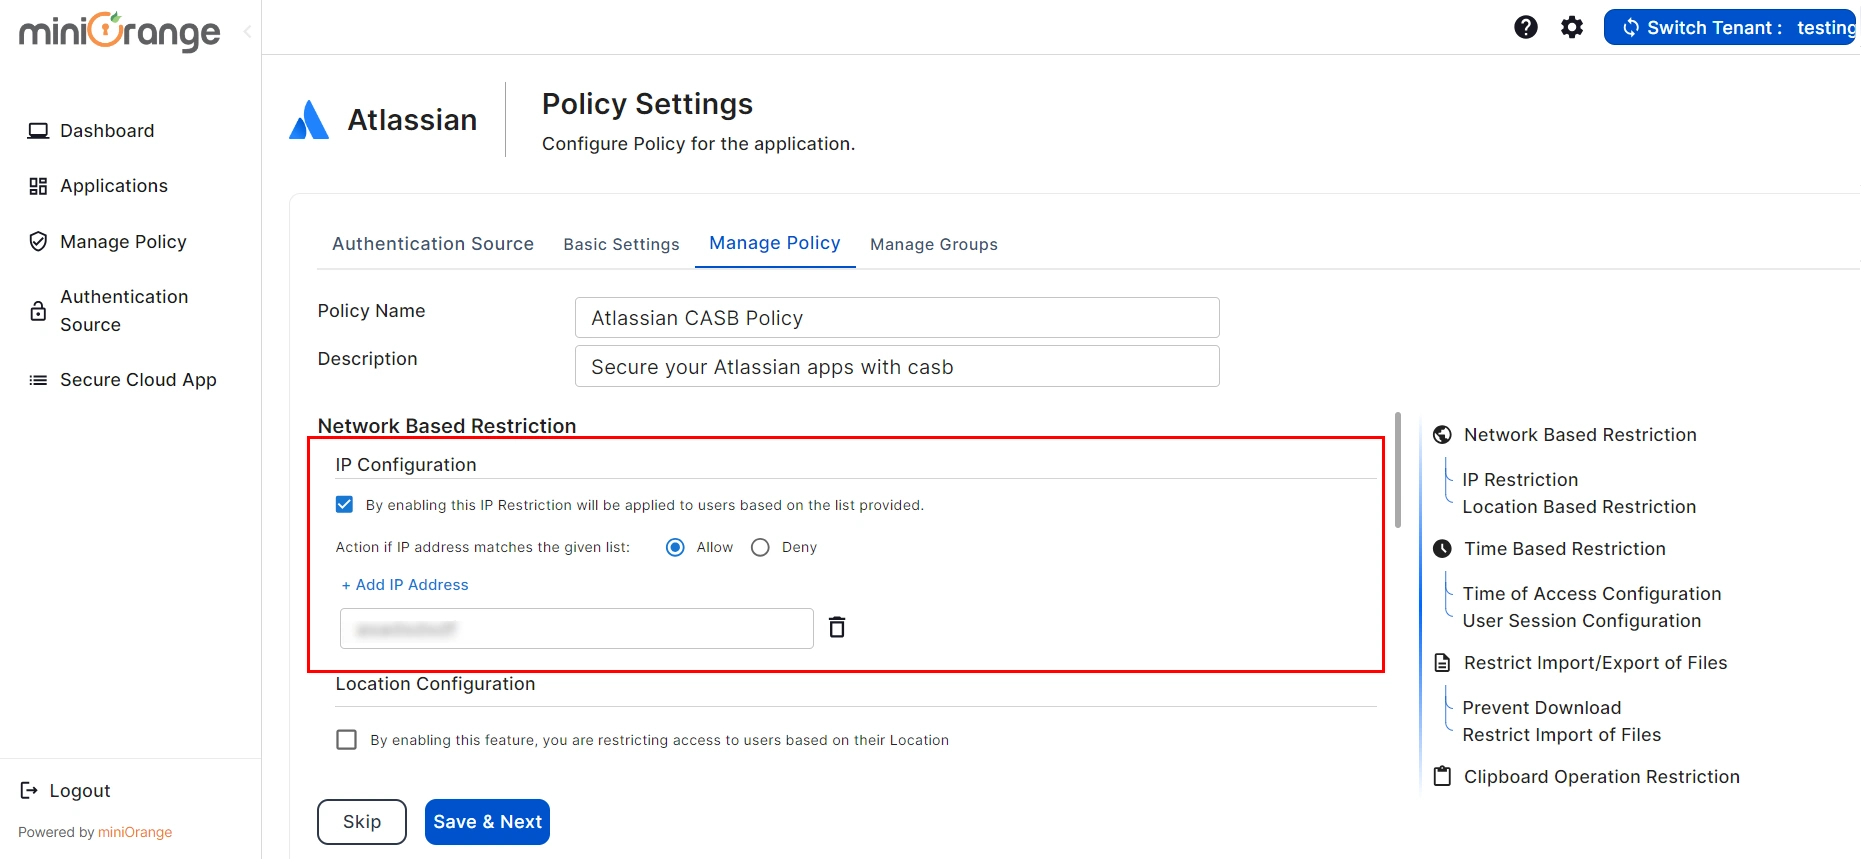Screen dimensions: 1861x859
Task: Open help question mark icon
Action: click(x=1525, y=27)
